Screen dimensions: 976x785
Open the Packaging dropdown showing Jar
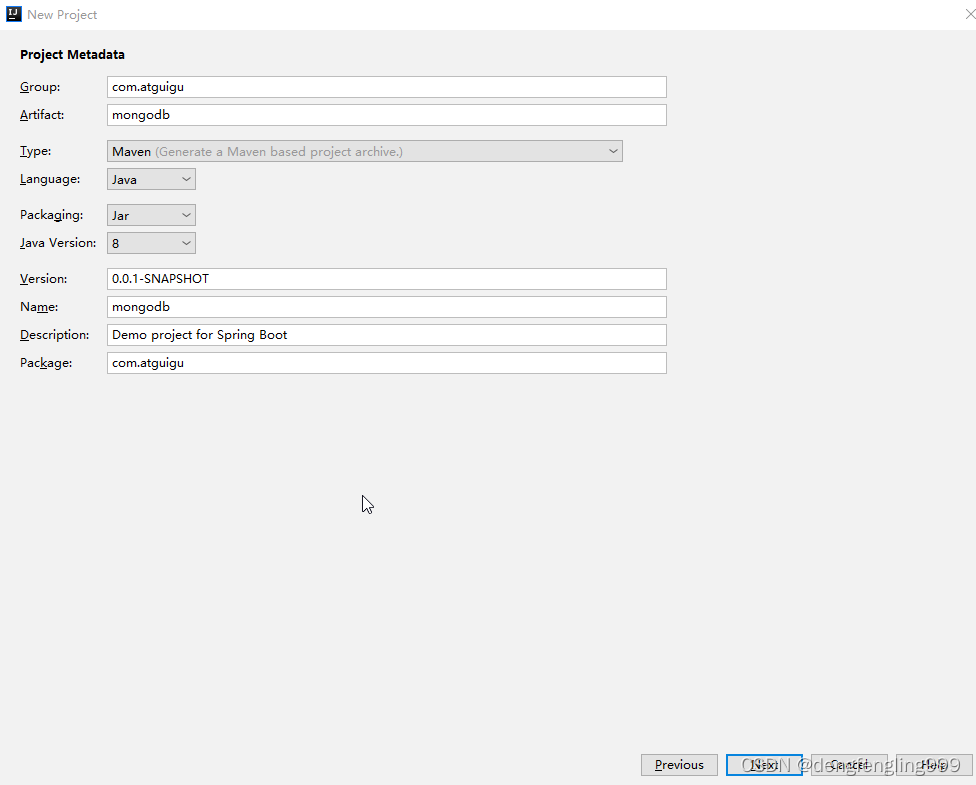pos(151,215)
